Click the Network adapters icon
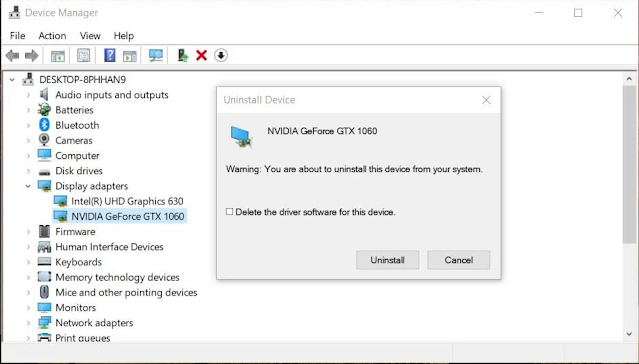The width and height of the screenshot is (639, 364). (x=44, y=322)
